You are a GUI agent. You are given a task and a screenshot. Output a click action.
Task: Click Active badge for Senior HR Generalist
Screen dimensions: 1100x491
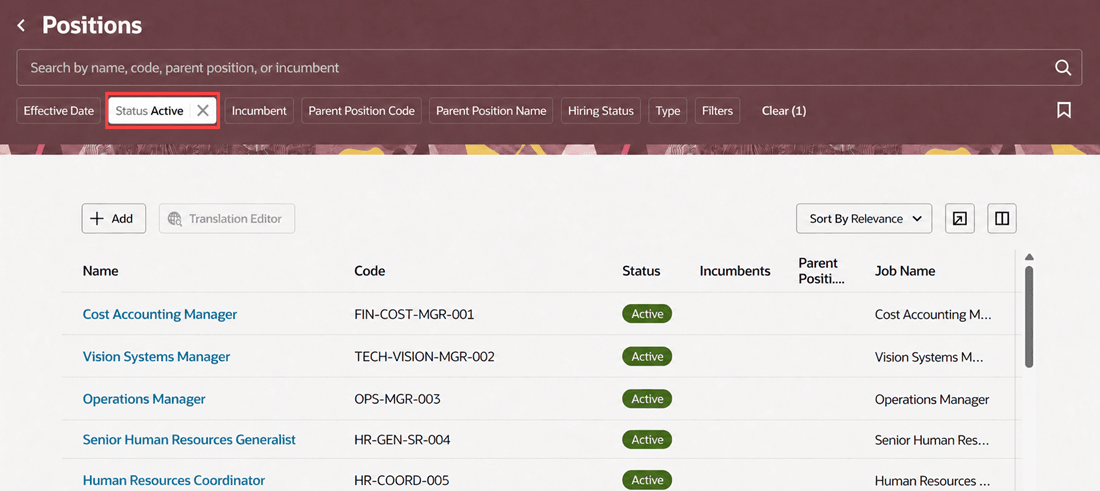point(647,440)
